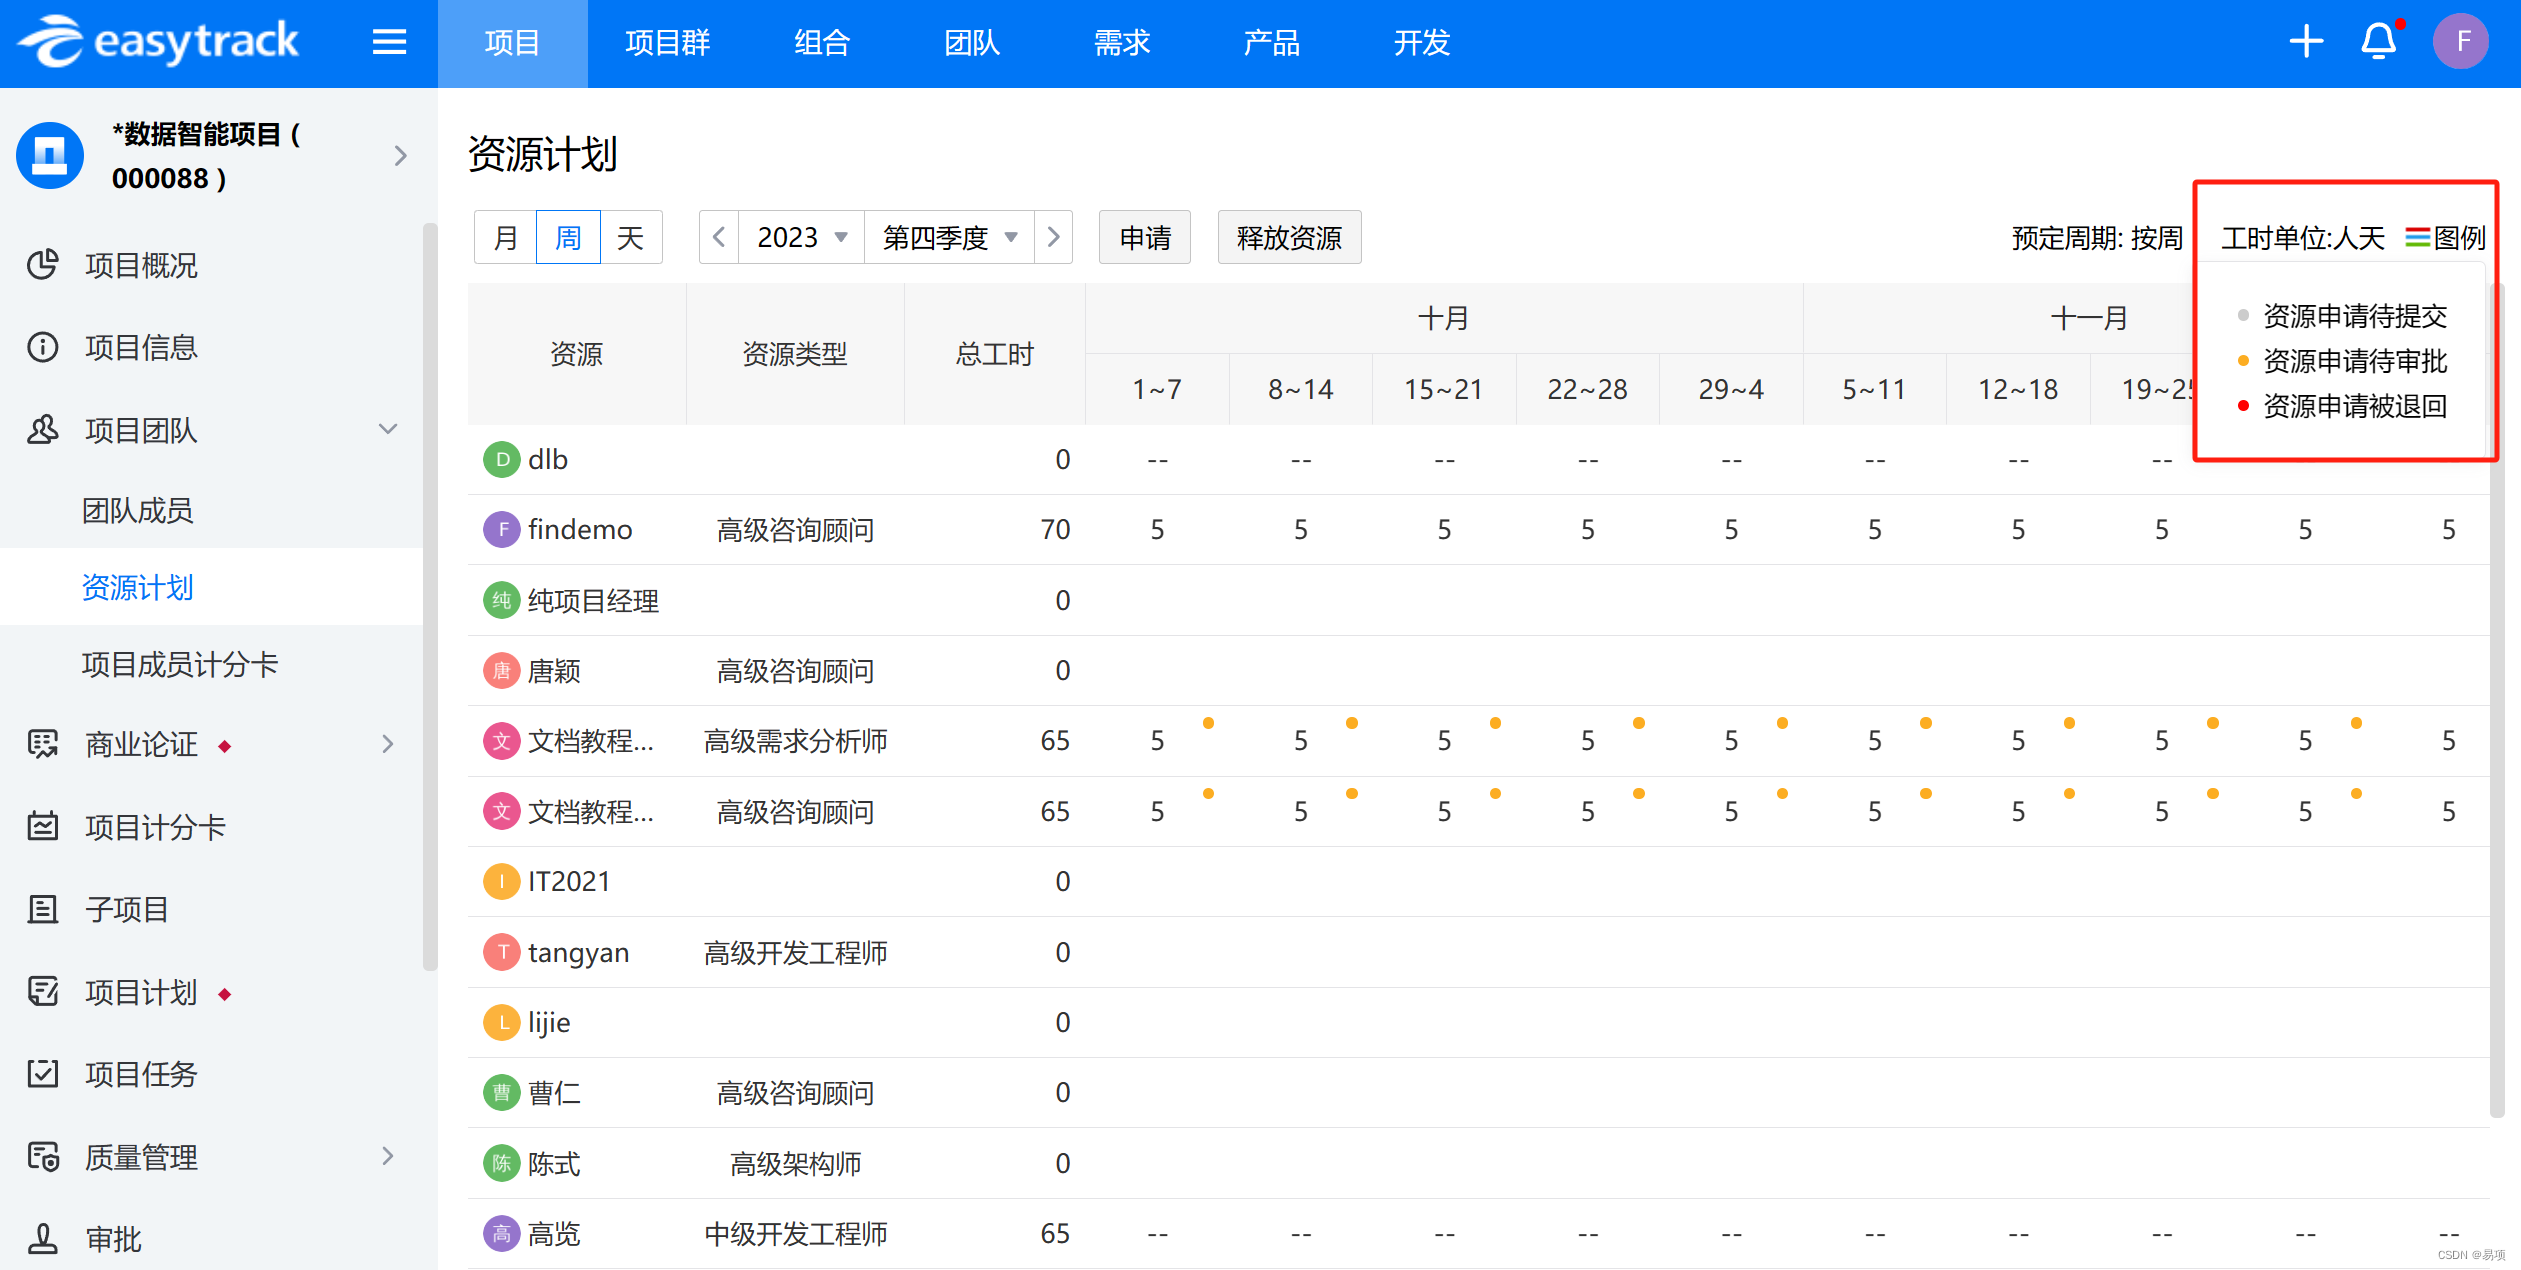Open the 第四季度 quarter dropdown
Screen dimensions: 2521x1270
coord(949,238)
